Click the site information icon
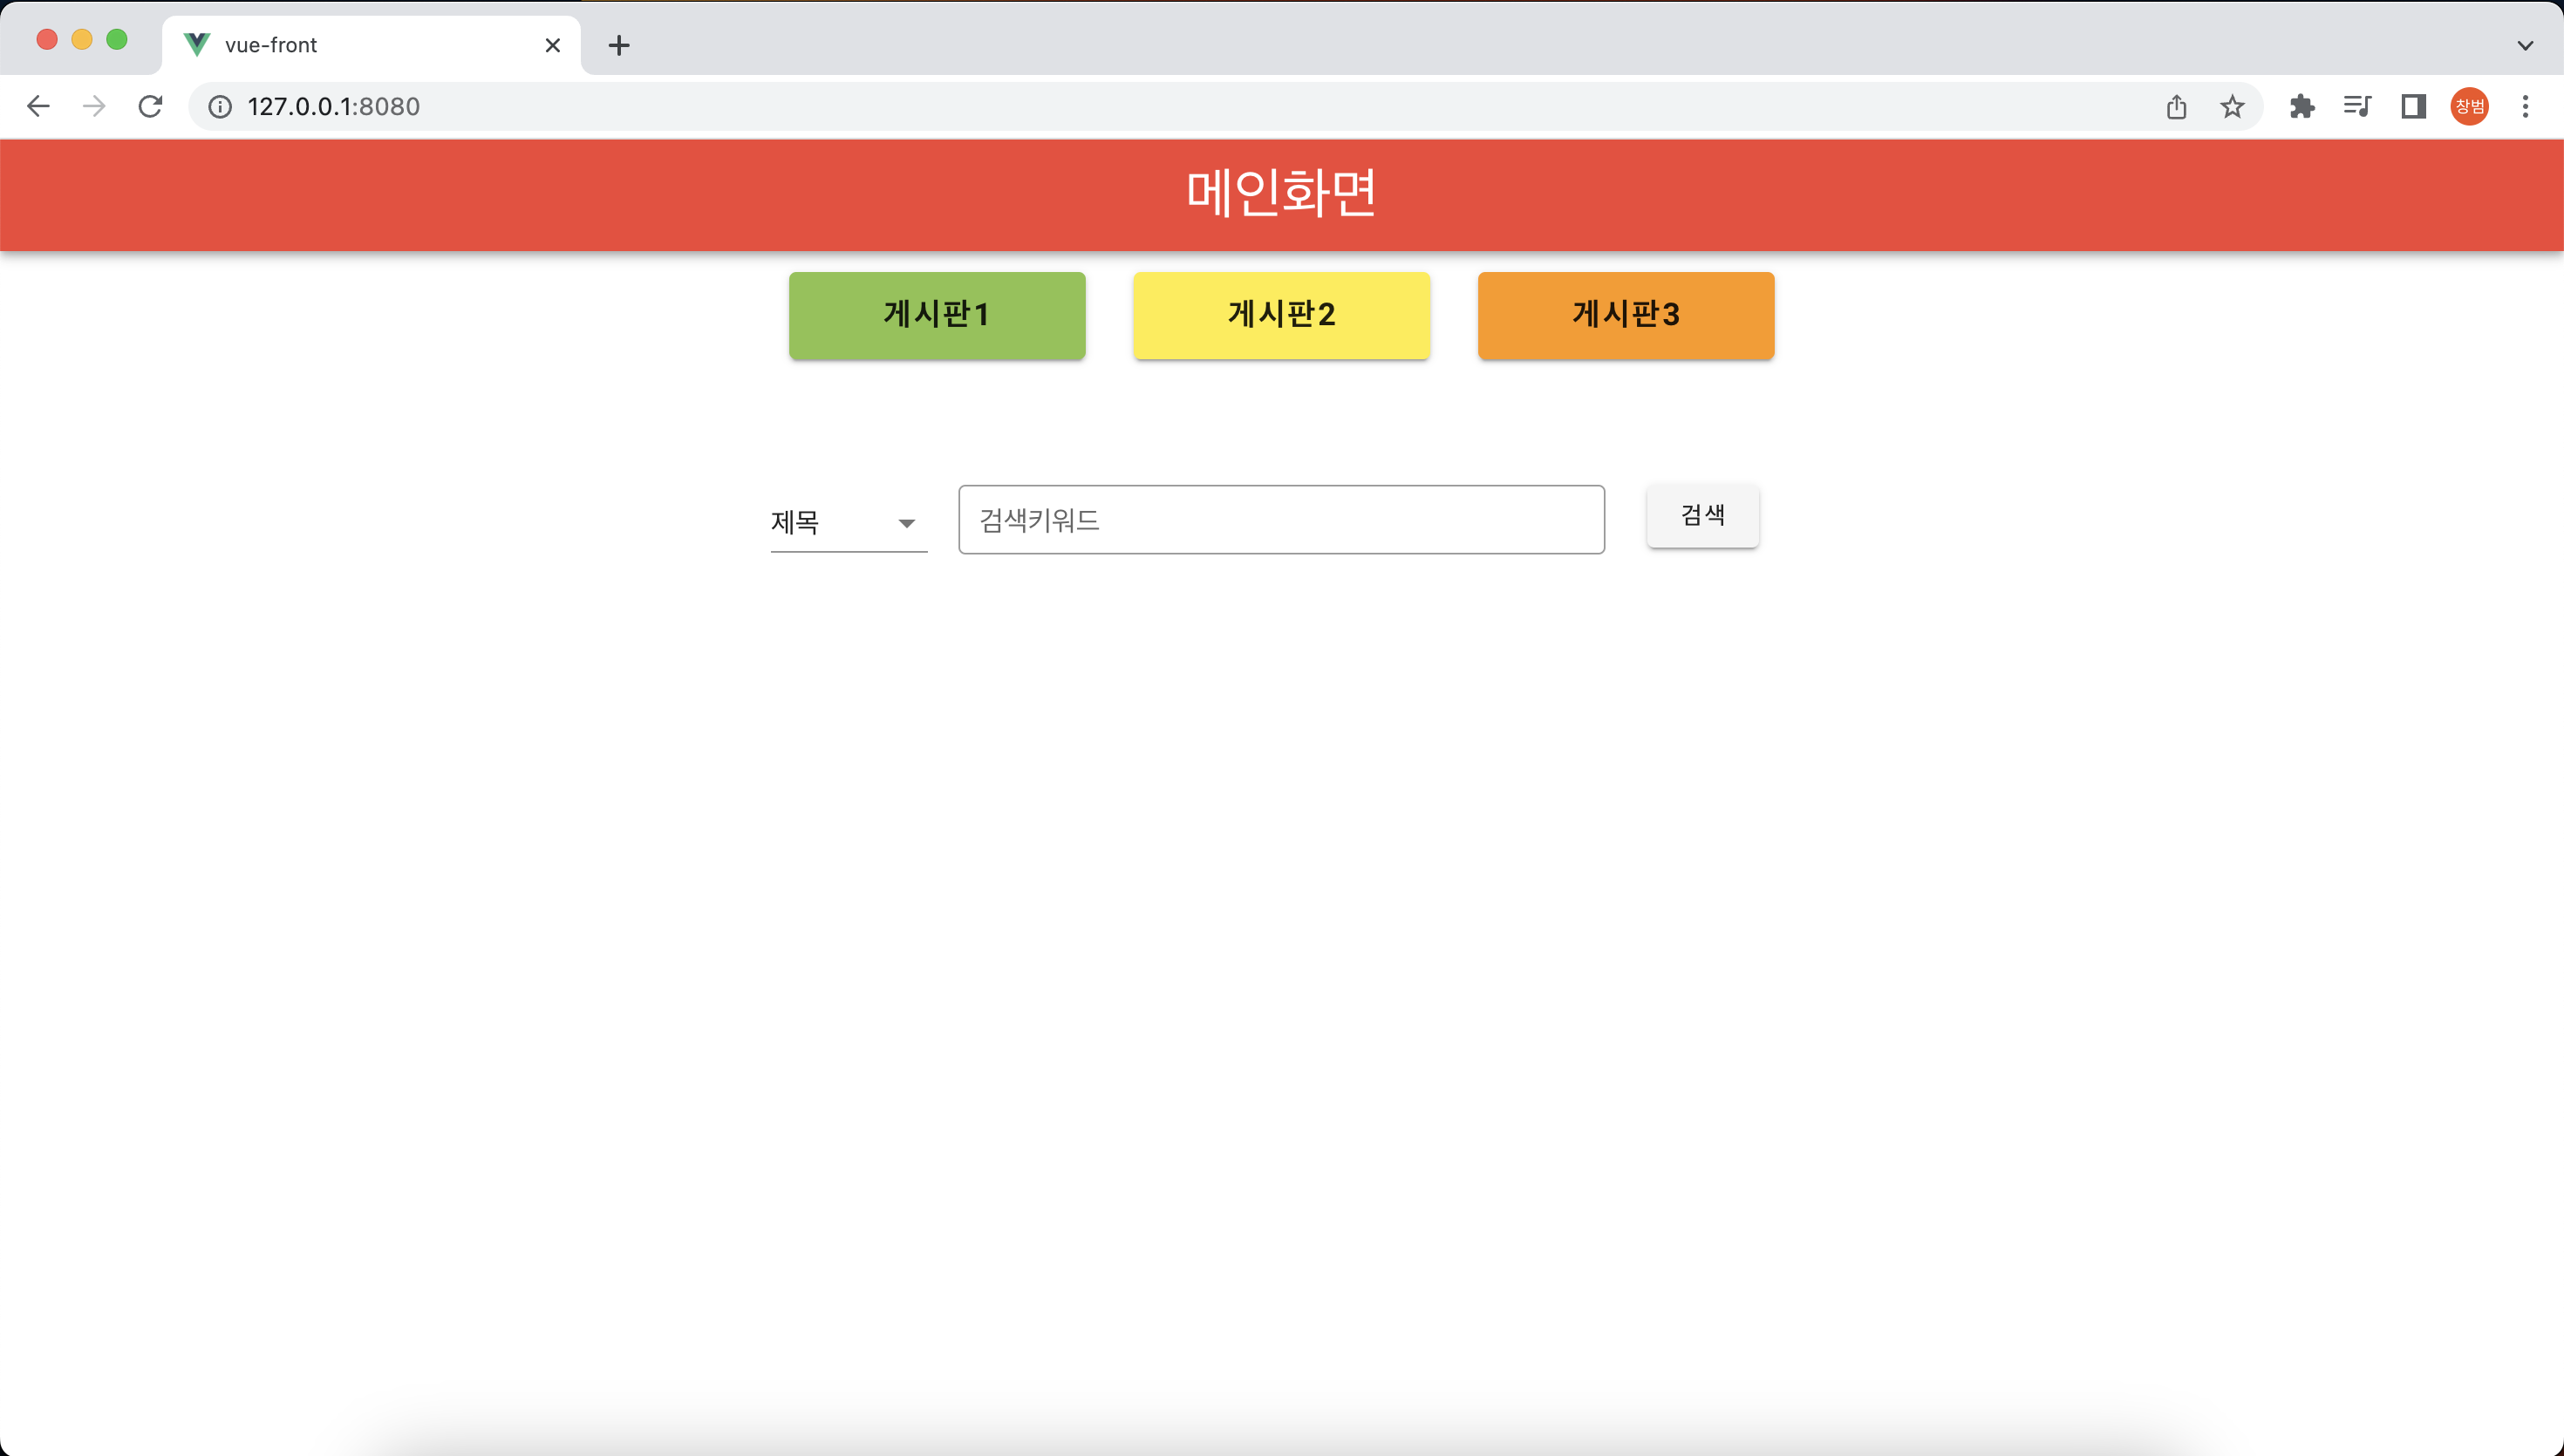Viewport: 2564px width, 1456px height. click(x=220, y=106)
